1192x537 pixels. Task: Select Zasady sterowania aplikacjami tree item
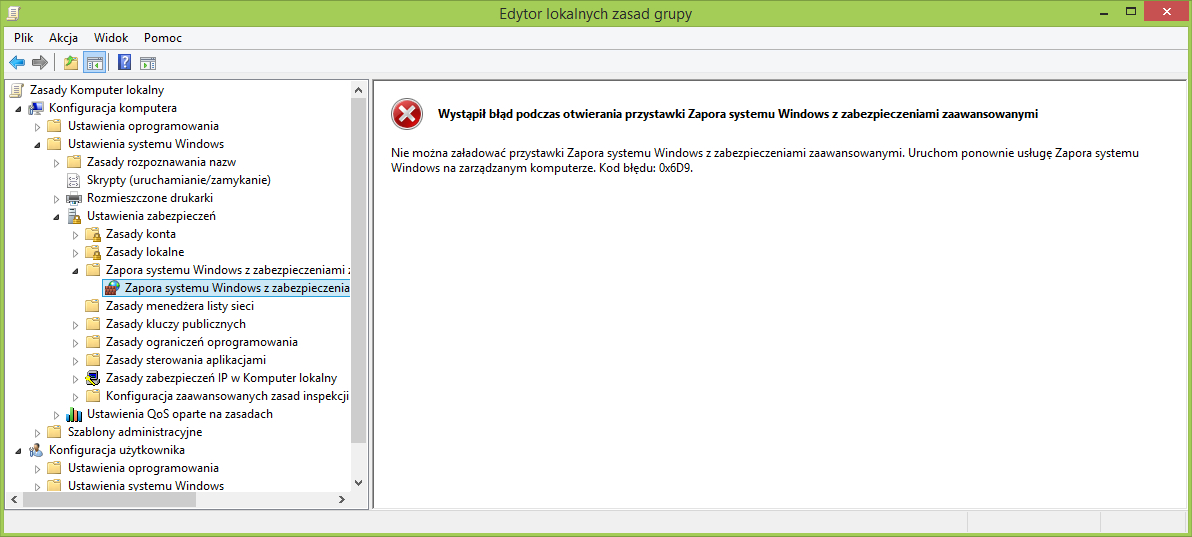pos(185,361)
